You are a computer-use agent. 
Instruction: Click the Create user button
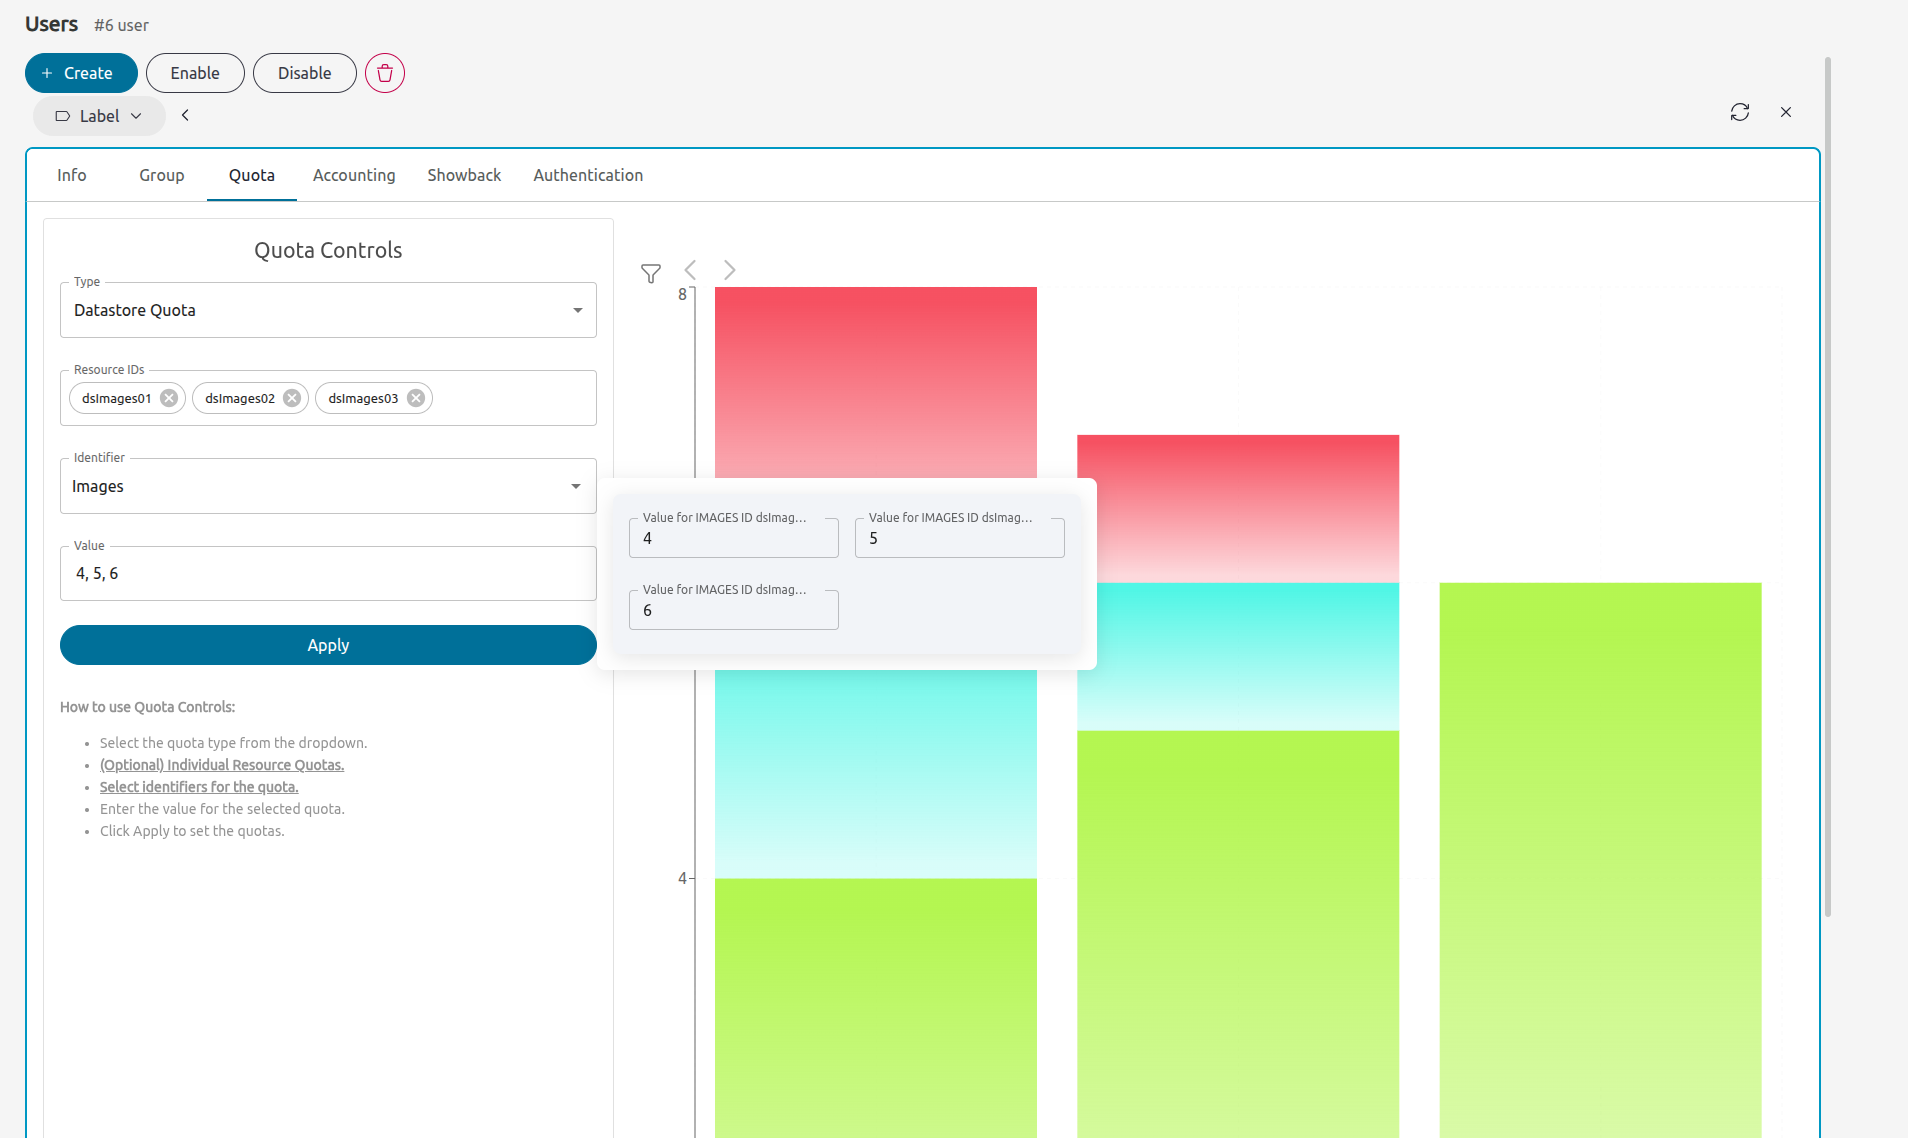point(81,73)
